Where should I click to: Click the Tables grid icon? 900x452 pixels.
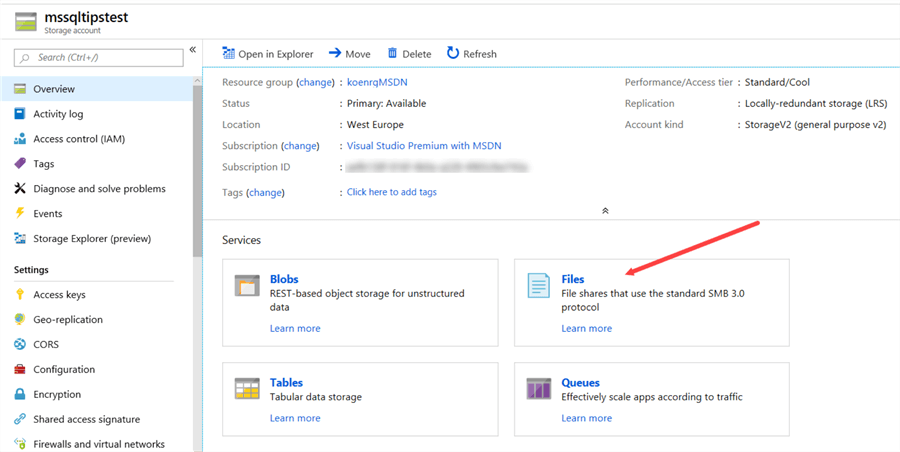(x=247, y=388)
